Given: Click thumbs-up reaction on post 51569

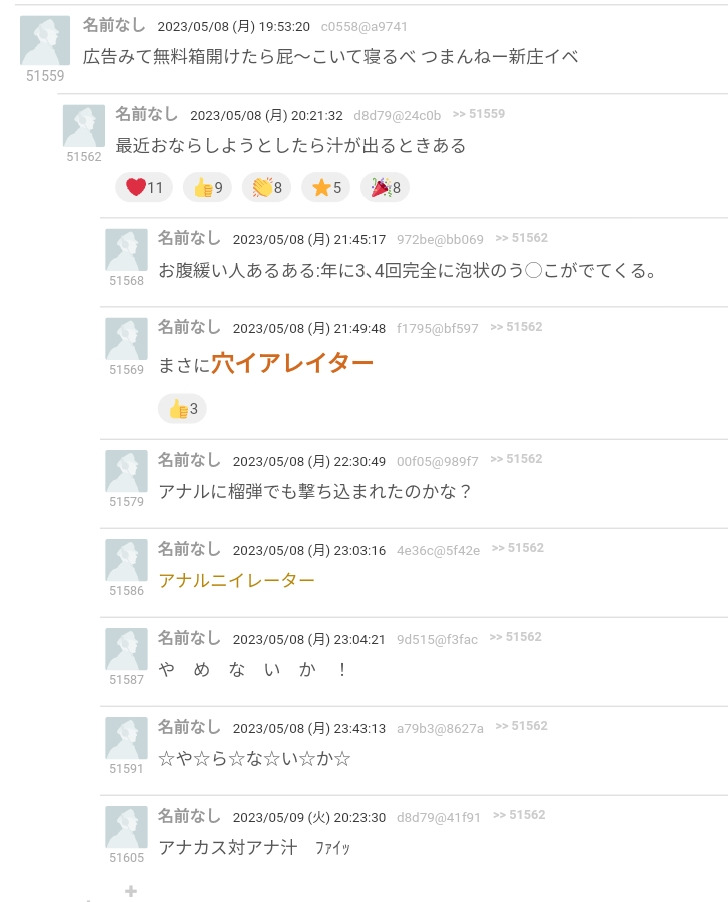Looking at the screenshot, I should (x=182, y=409).
